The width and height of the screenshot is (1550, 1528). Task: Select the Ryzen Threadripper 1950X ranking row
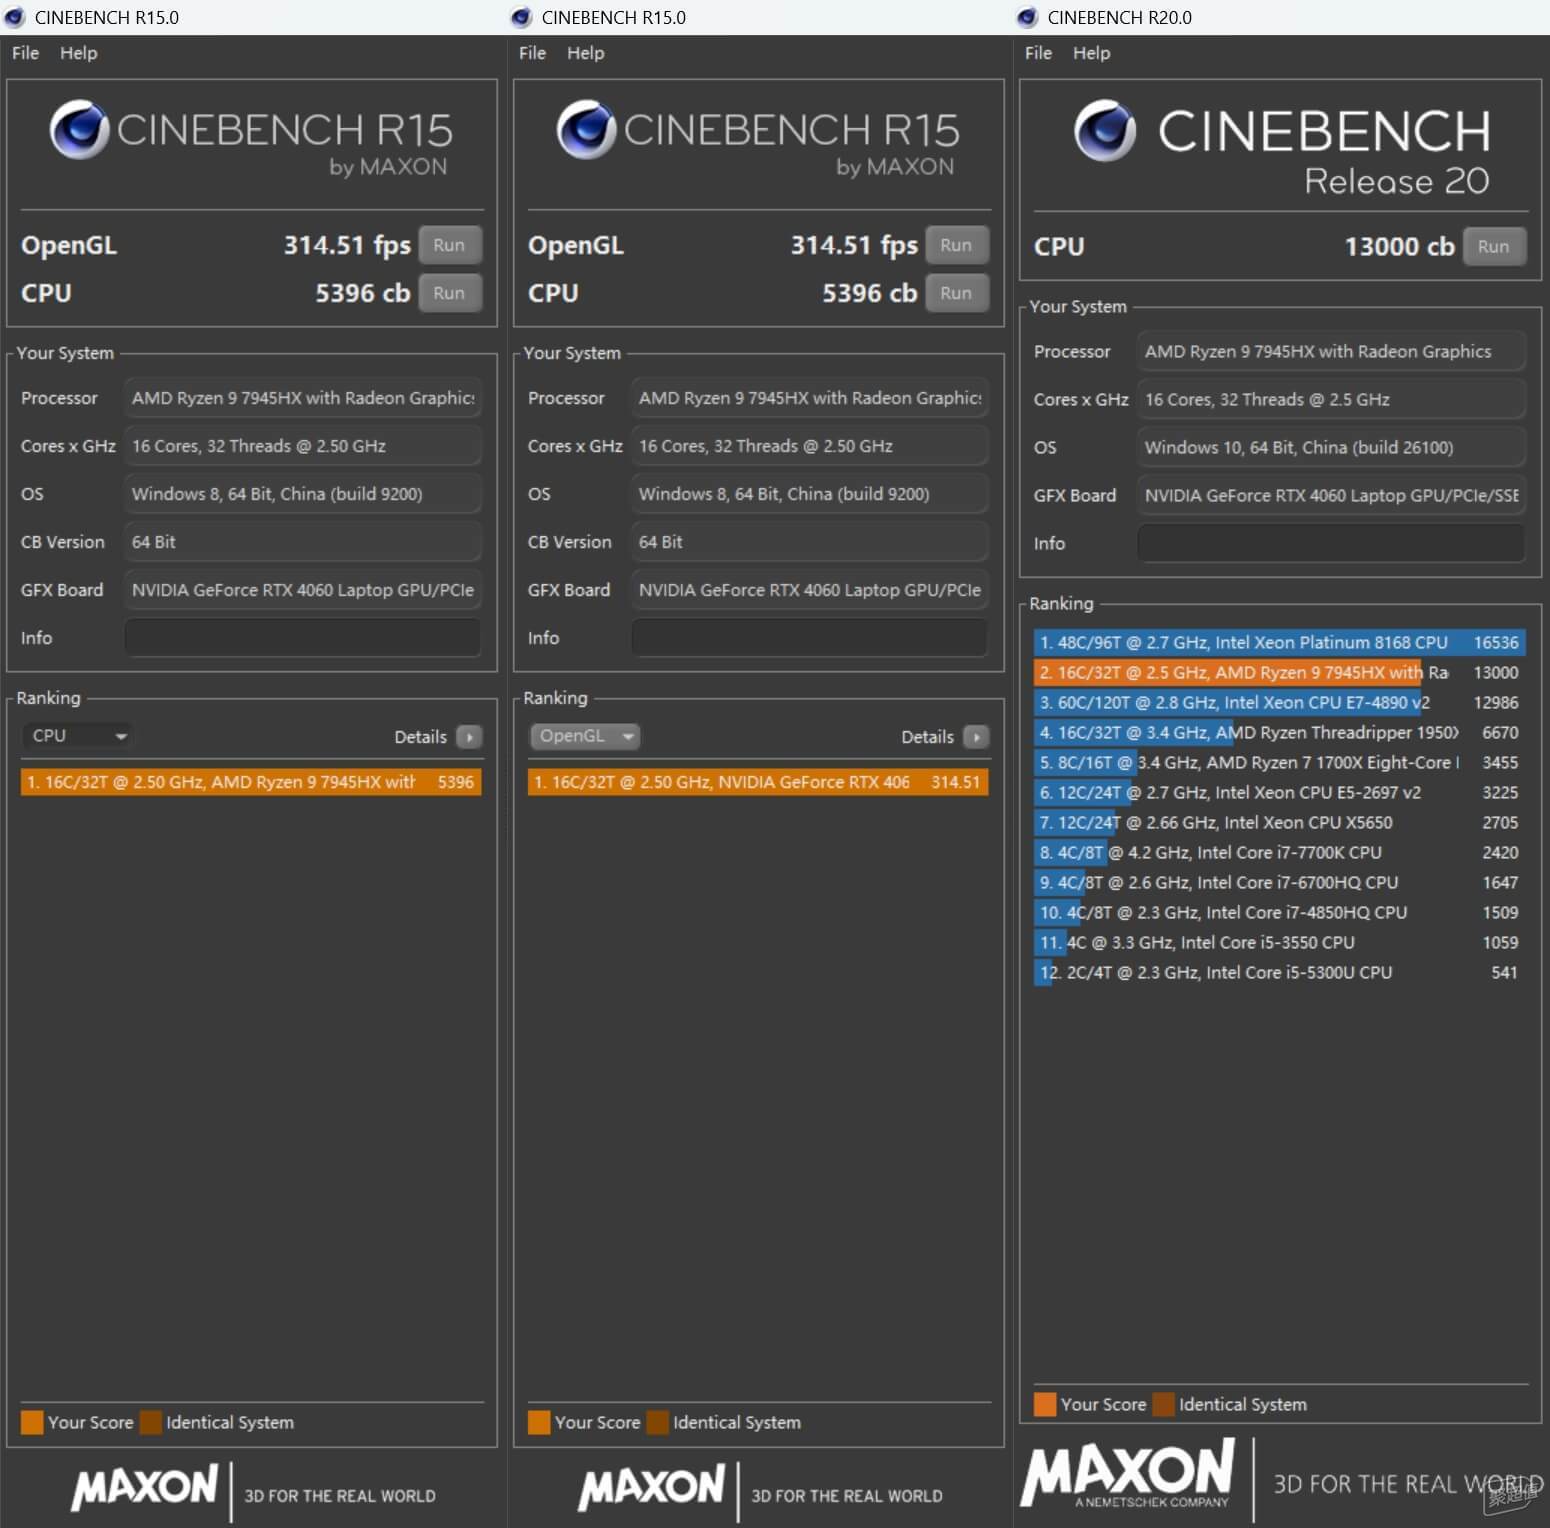pyautogui.click(x=1279, y=732)
